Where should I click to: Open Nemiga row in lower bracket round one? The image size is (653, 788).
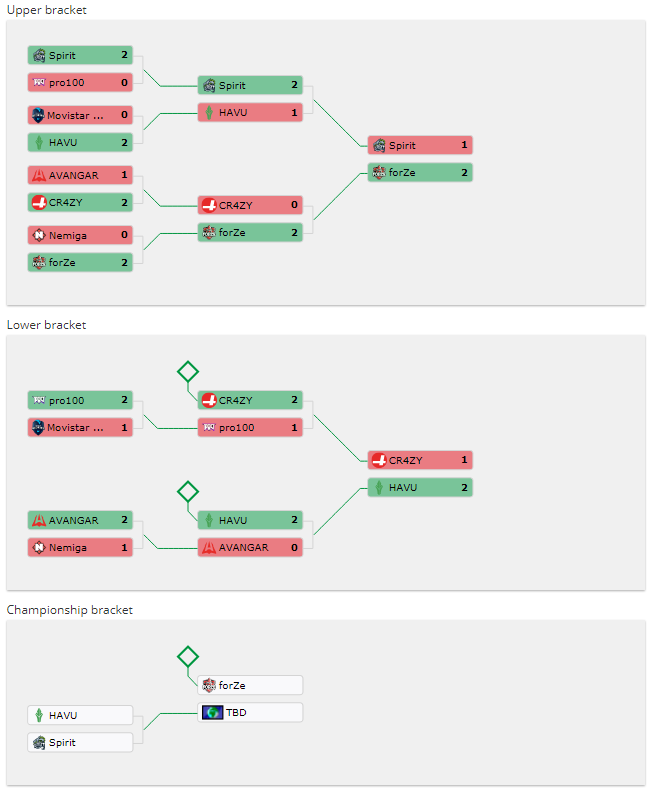click(x=80, y=547)
